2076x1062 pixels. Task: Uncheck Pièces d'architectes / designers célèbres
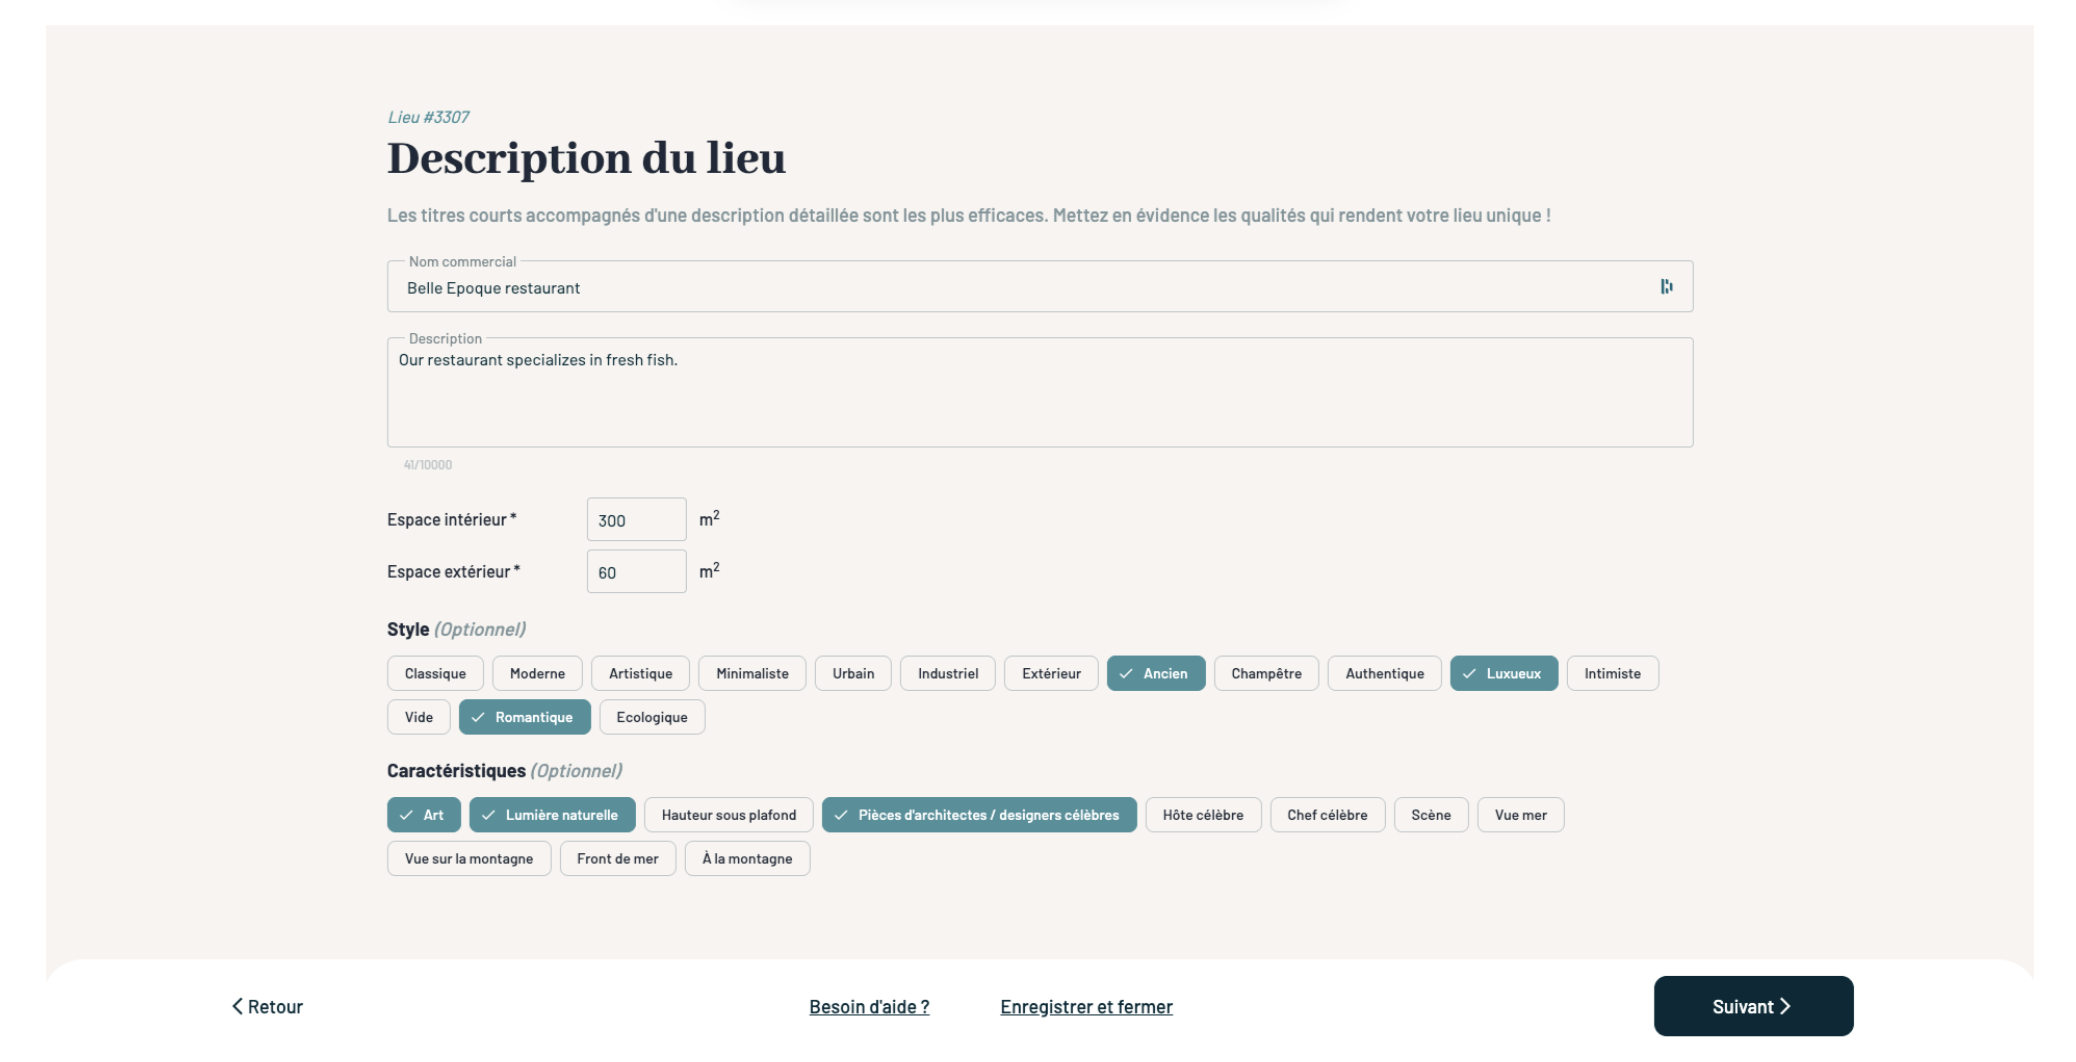click(x=978, y=815)
